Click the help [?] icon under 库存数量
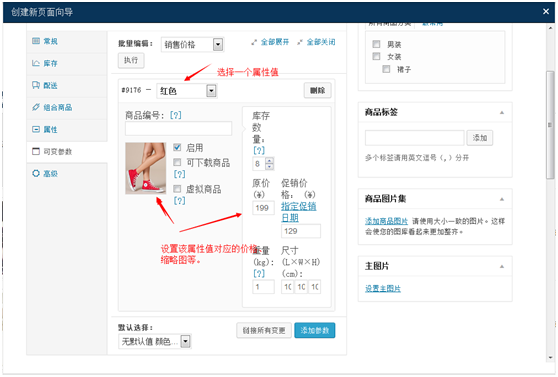 (259, 151)
